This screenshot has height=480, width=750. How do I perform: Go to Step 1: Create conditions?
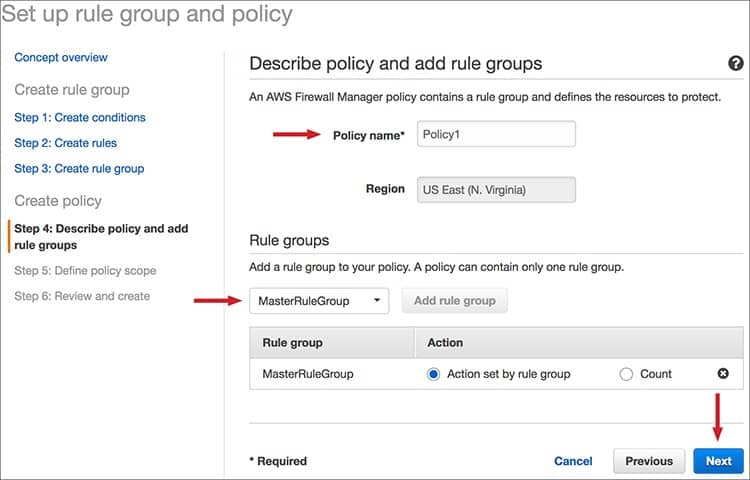[x=80, y=118]
